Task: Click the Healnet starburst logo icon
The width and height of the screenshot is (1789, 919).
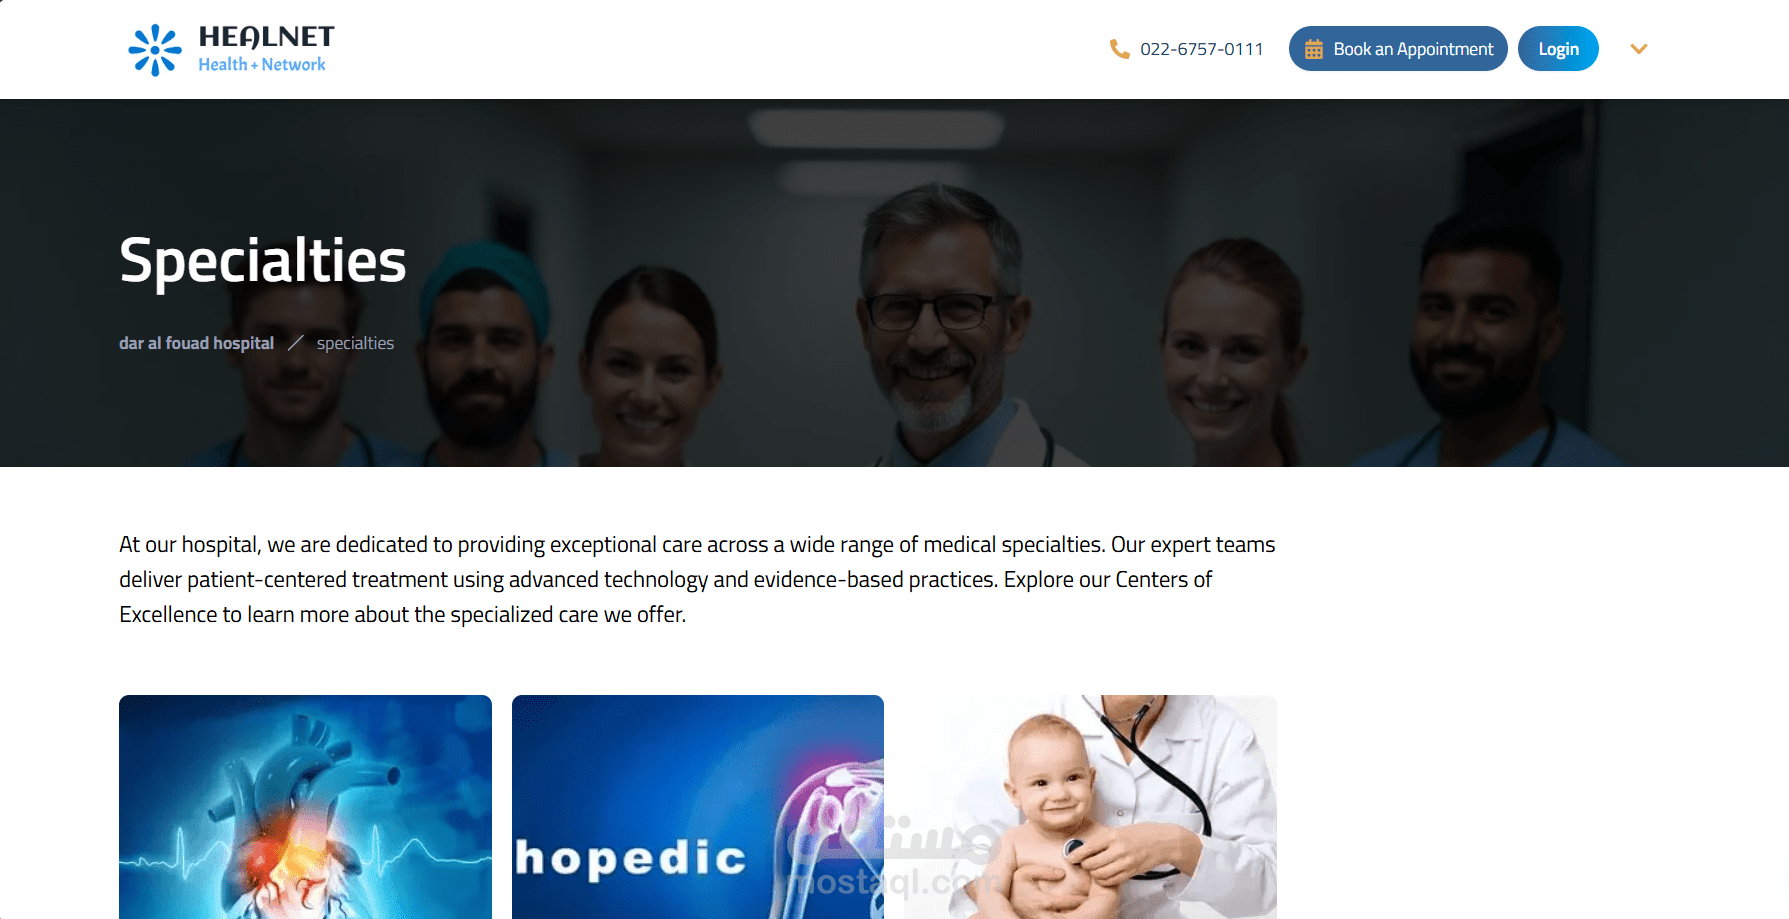Action: [x=155, y=50]
